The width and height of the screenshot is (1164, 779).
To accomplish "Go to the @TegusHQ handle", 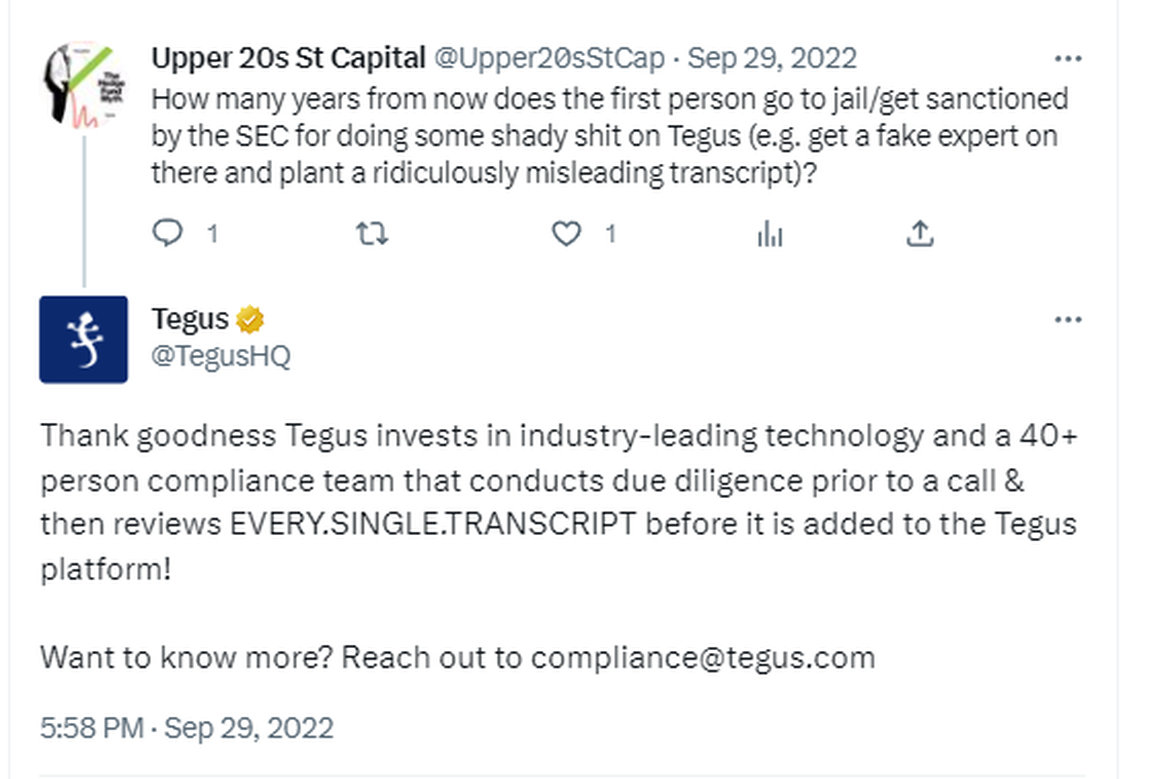I will pyautogui.click(x=221, y=355).
